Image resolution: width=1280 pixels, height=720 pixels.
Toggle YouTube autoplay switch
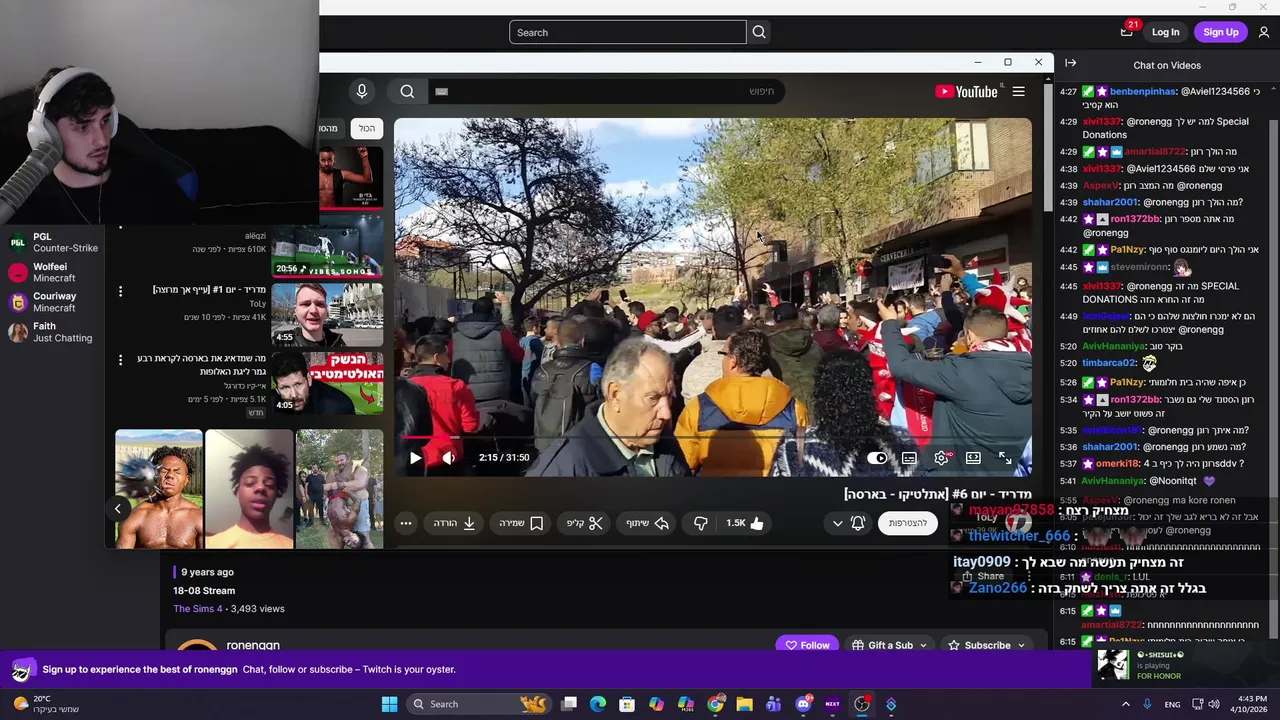point(877,458)
